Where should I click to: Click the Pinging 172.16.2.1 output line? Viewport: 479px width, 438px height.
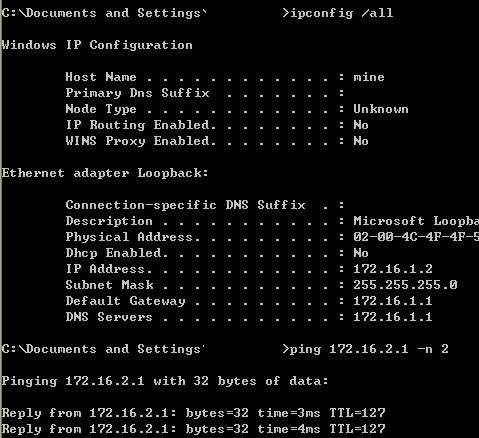165,381
